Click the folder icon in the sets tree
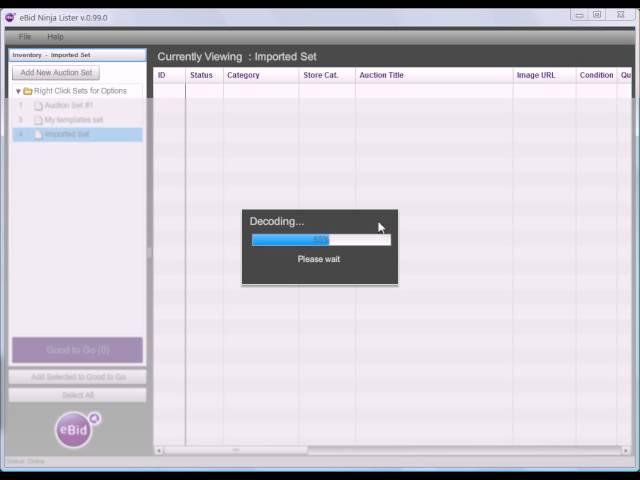 (x=28, y=91)
